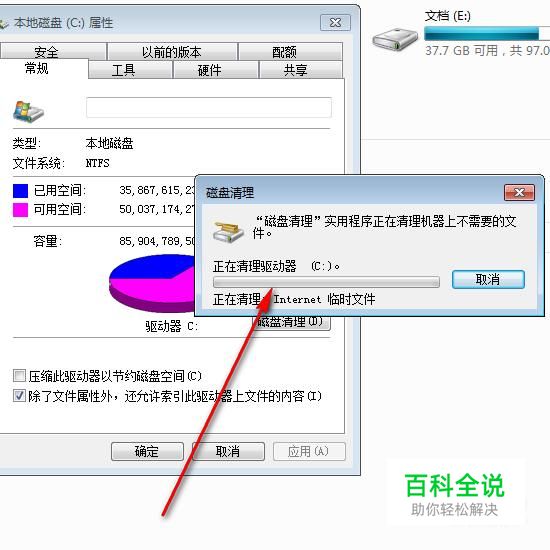Click the blue 已用空间 color swatch
This screenshot has height=550, width=550.
point(20,190)
